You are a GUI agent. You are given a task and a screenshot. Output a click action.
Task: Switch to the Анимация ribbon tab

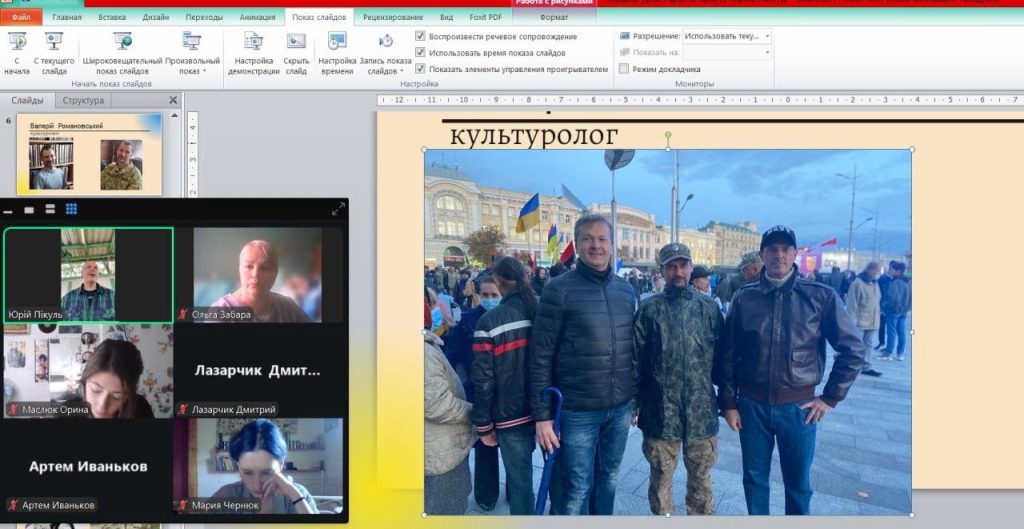pos(256,17)
